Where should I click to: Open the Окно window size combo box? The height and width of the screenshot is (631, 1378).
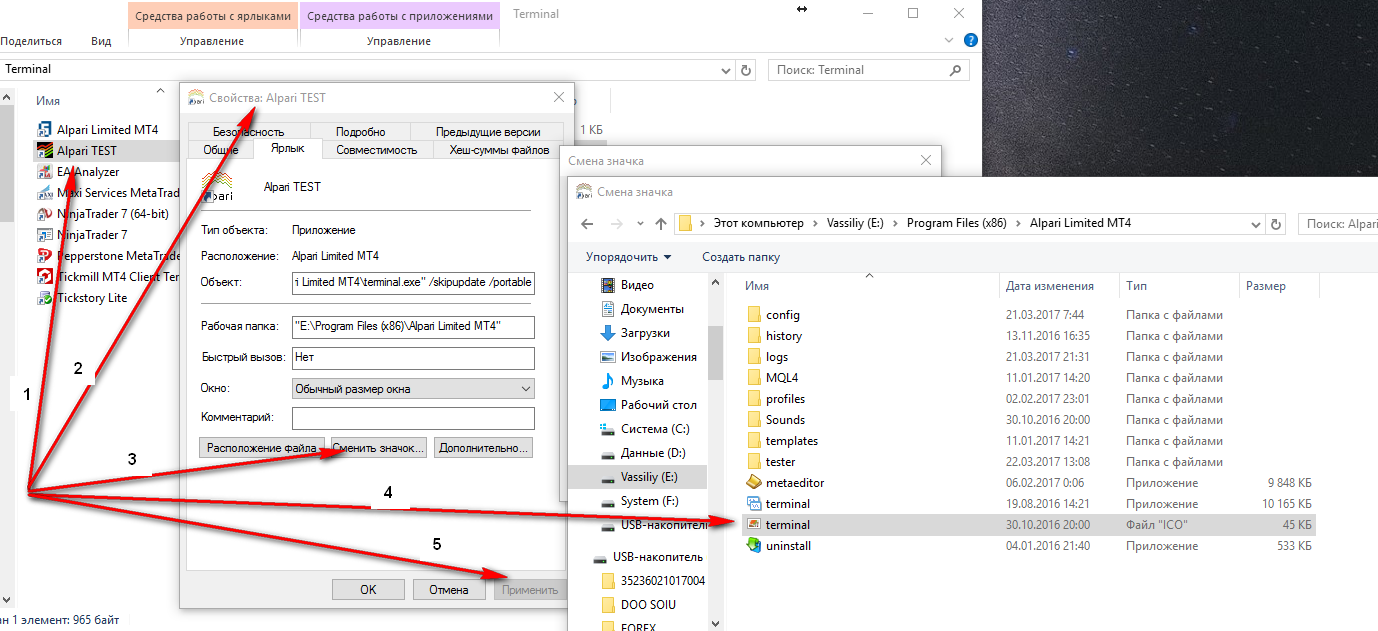click(413, 389)
